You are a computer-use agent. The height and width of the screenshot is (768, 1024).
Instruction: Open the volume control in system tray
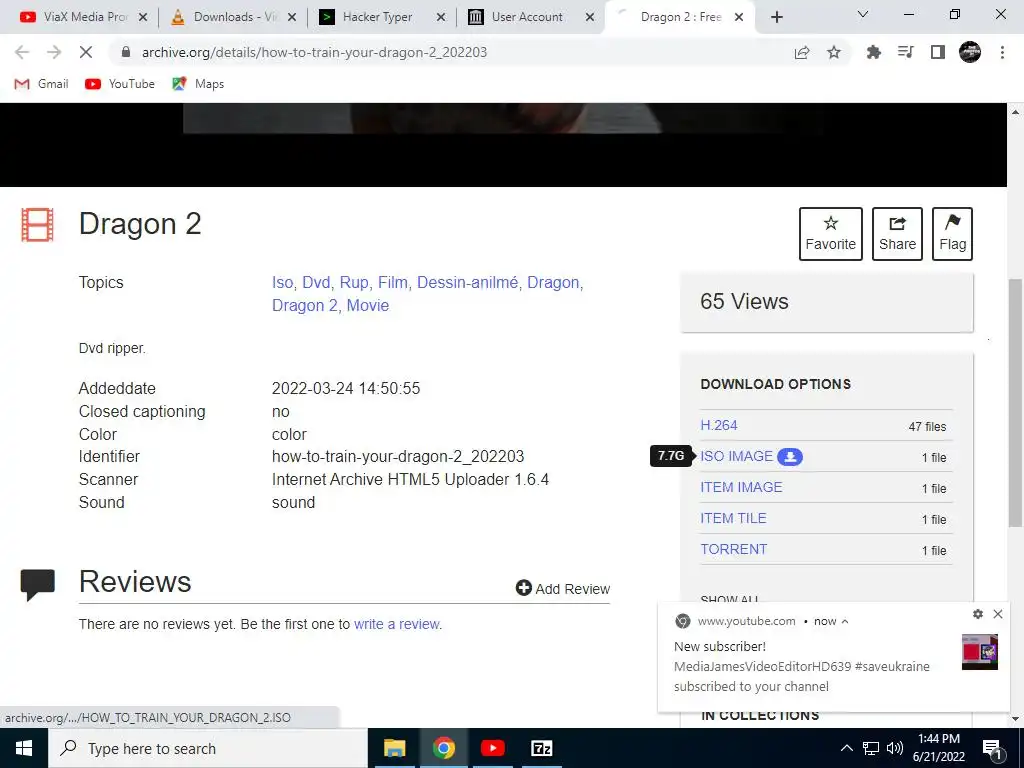(895, 748)
